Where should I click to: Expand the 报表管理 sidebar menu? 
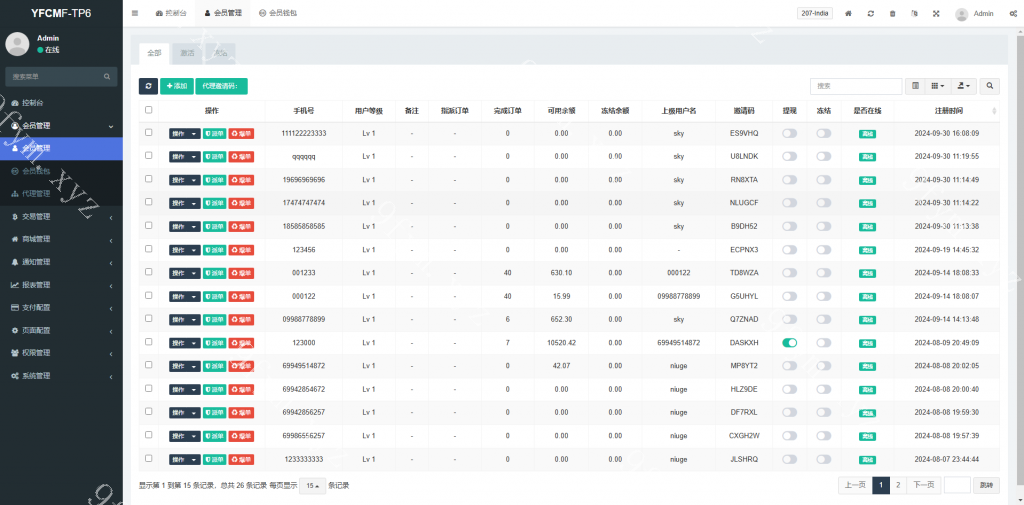point(61,285)
